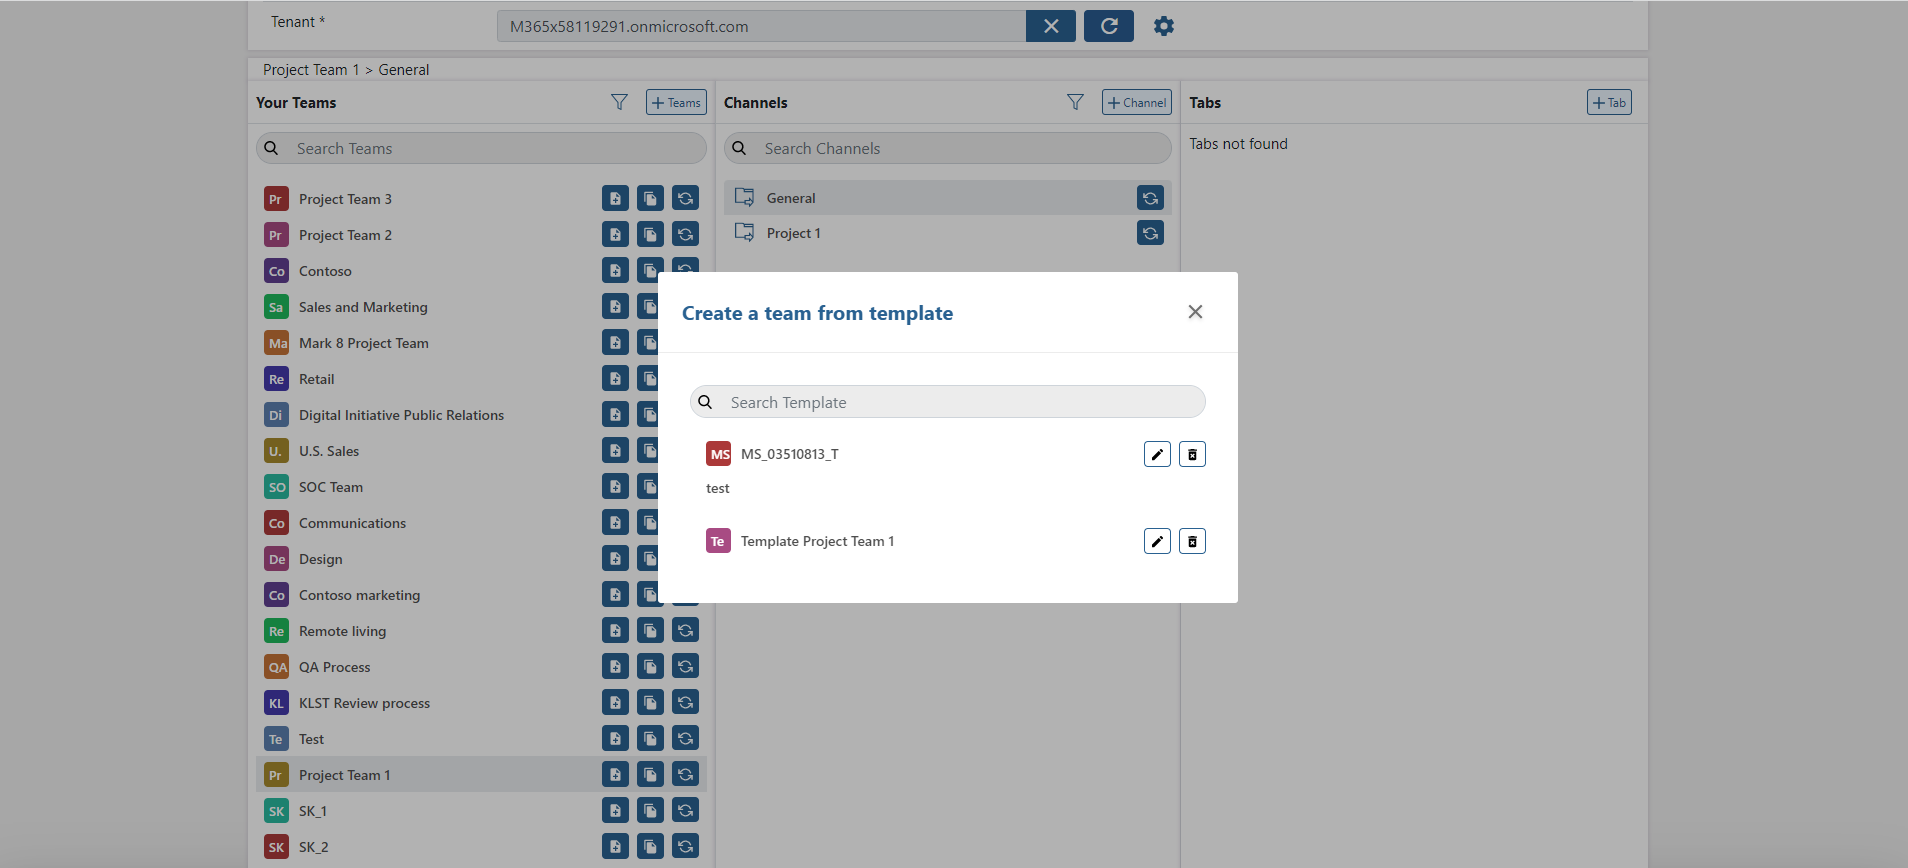1908x868 pixels.
Task: Click the Search Teams field
Action: 482,148
